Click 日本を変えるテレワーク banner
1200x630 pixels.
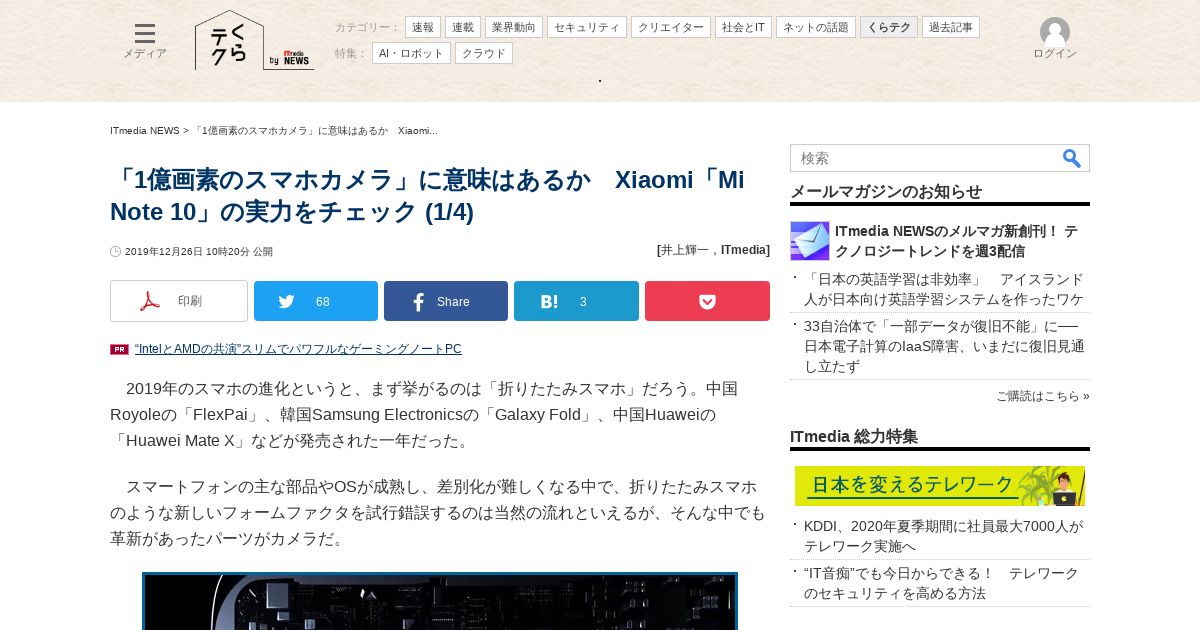(x=940, y=486)
